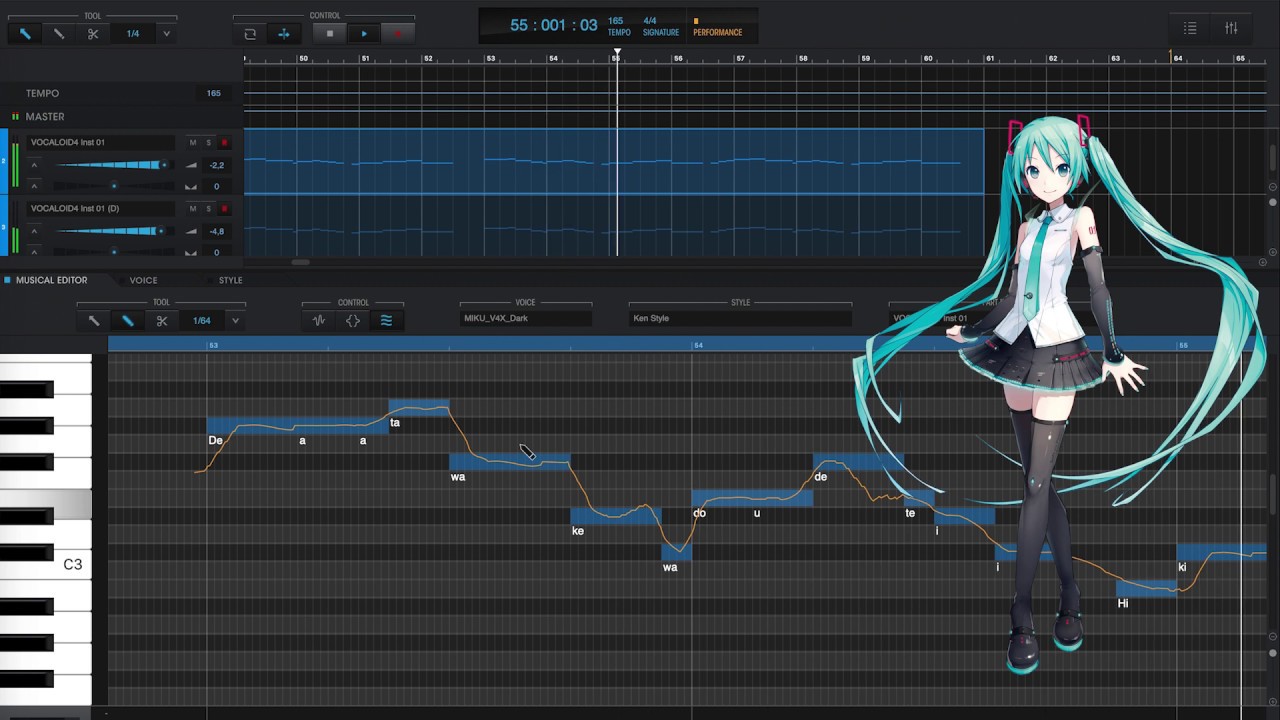Stop playback with the square stop button

(x=330, y=34)
